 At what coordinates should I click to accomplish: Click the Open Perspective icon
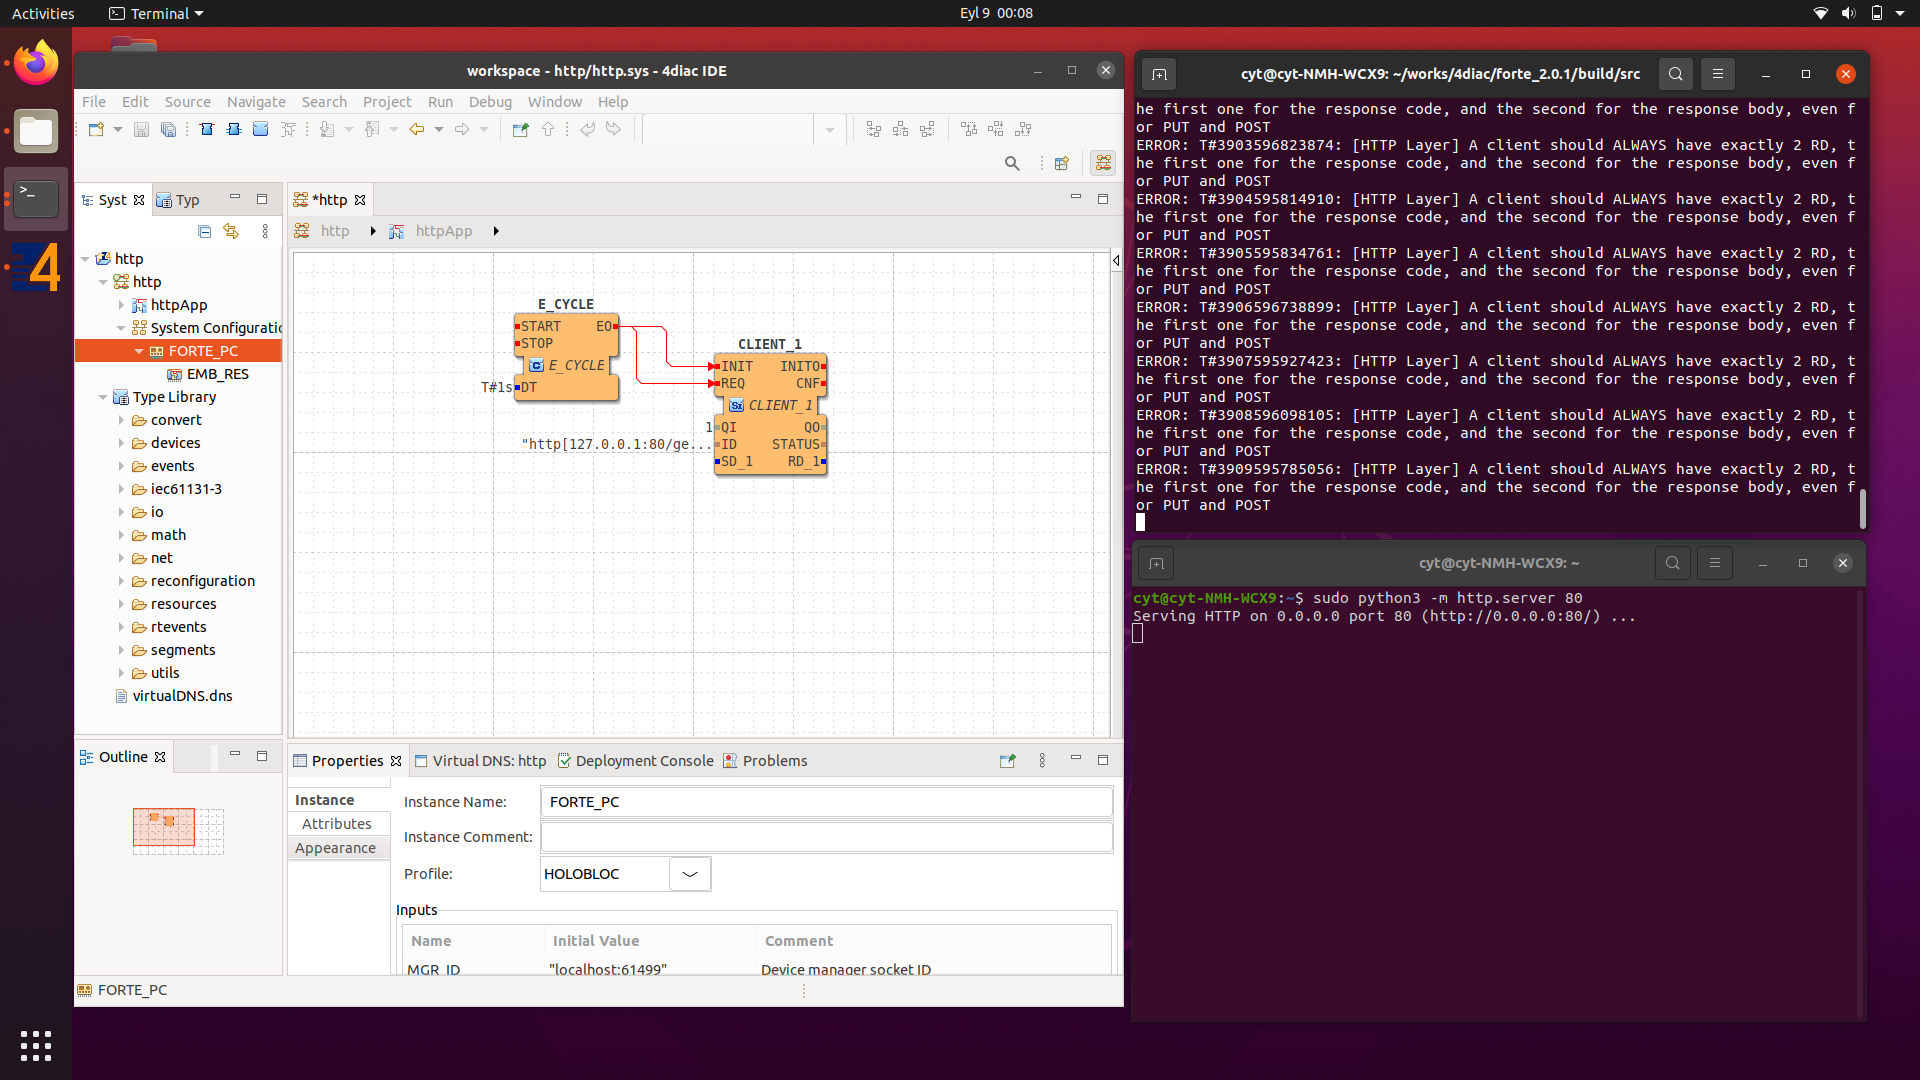1062,163
